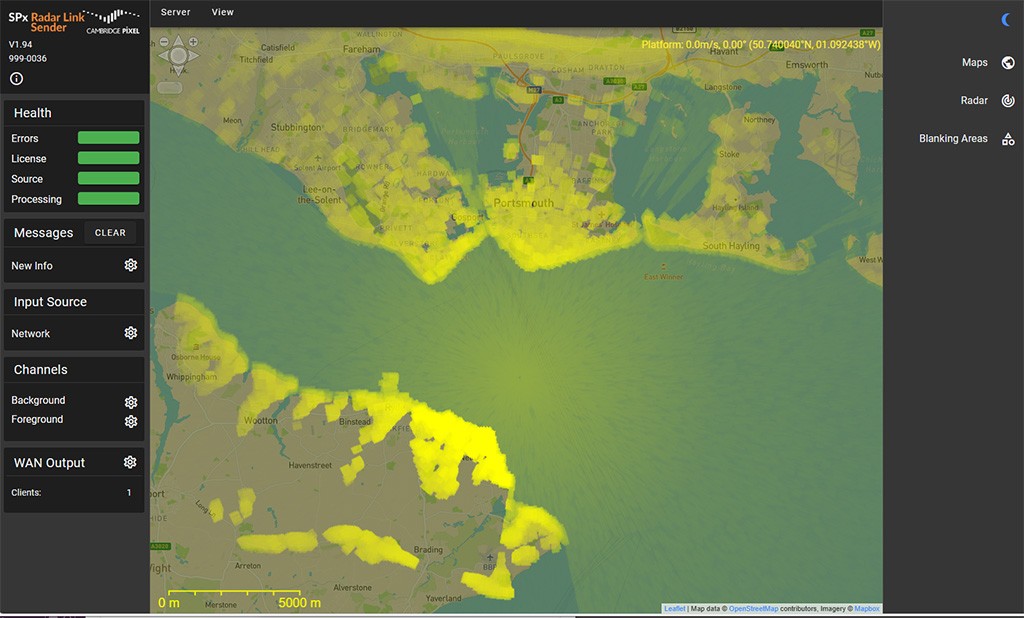The image size is (1024, 618).
Task: Open the OpenStreetMap attribution link
Action: (753, 608)
